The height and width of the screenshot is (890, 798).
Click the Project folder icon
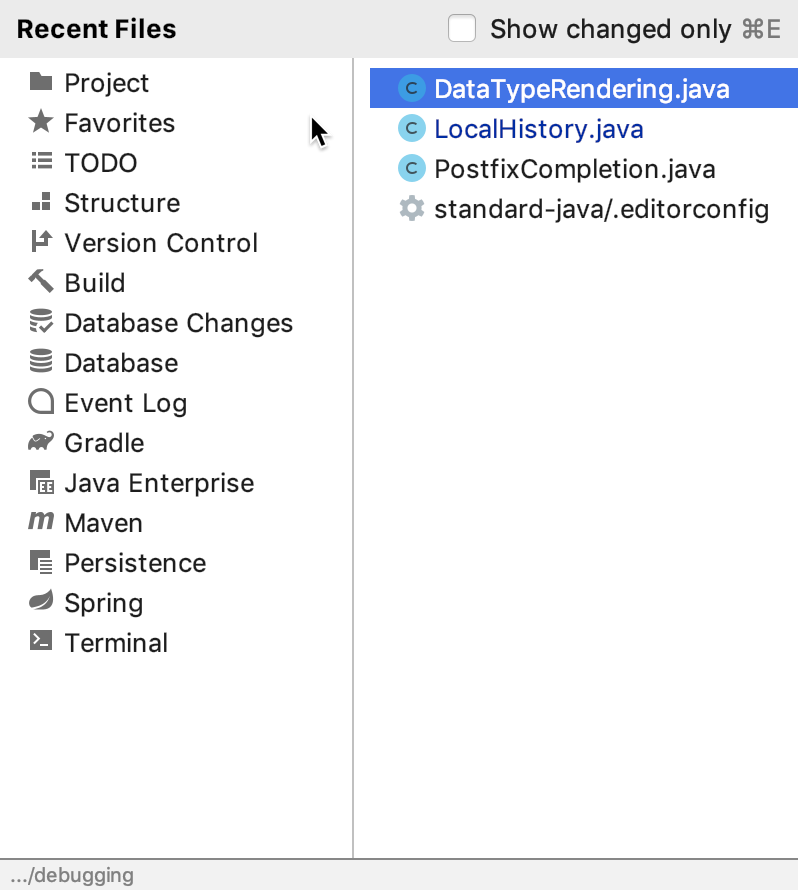41,82
